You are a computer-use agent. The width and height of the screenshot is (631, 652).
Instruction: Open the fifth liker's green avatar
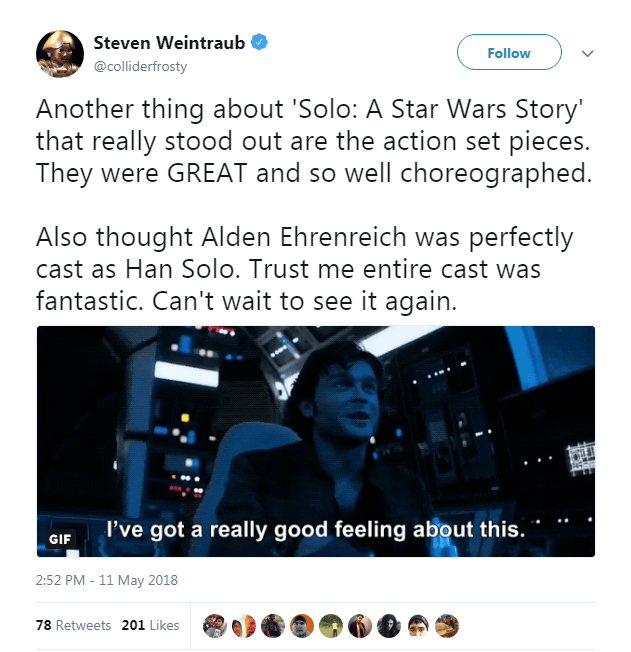(331, 626)
